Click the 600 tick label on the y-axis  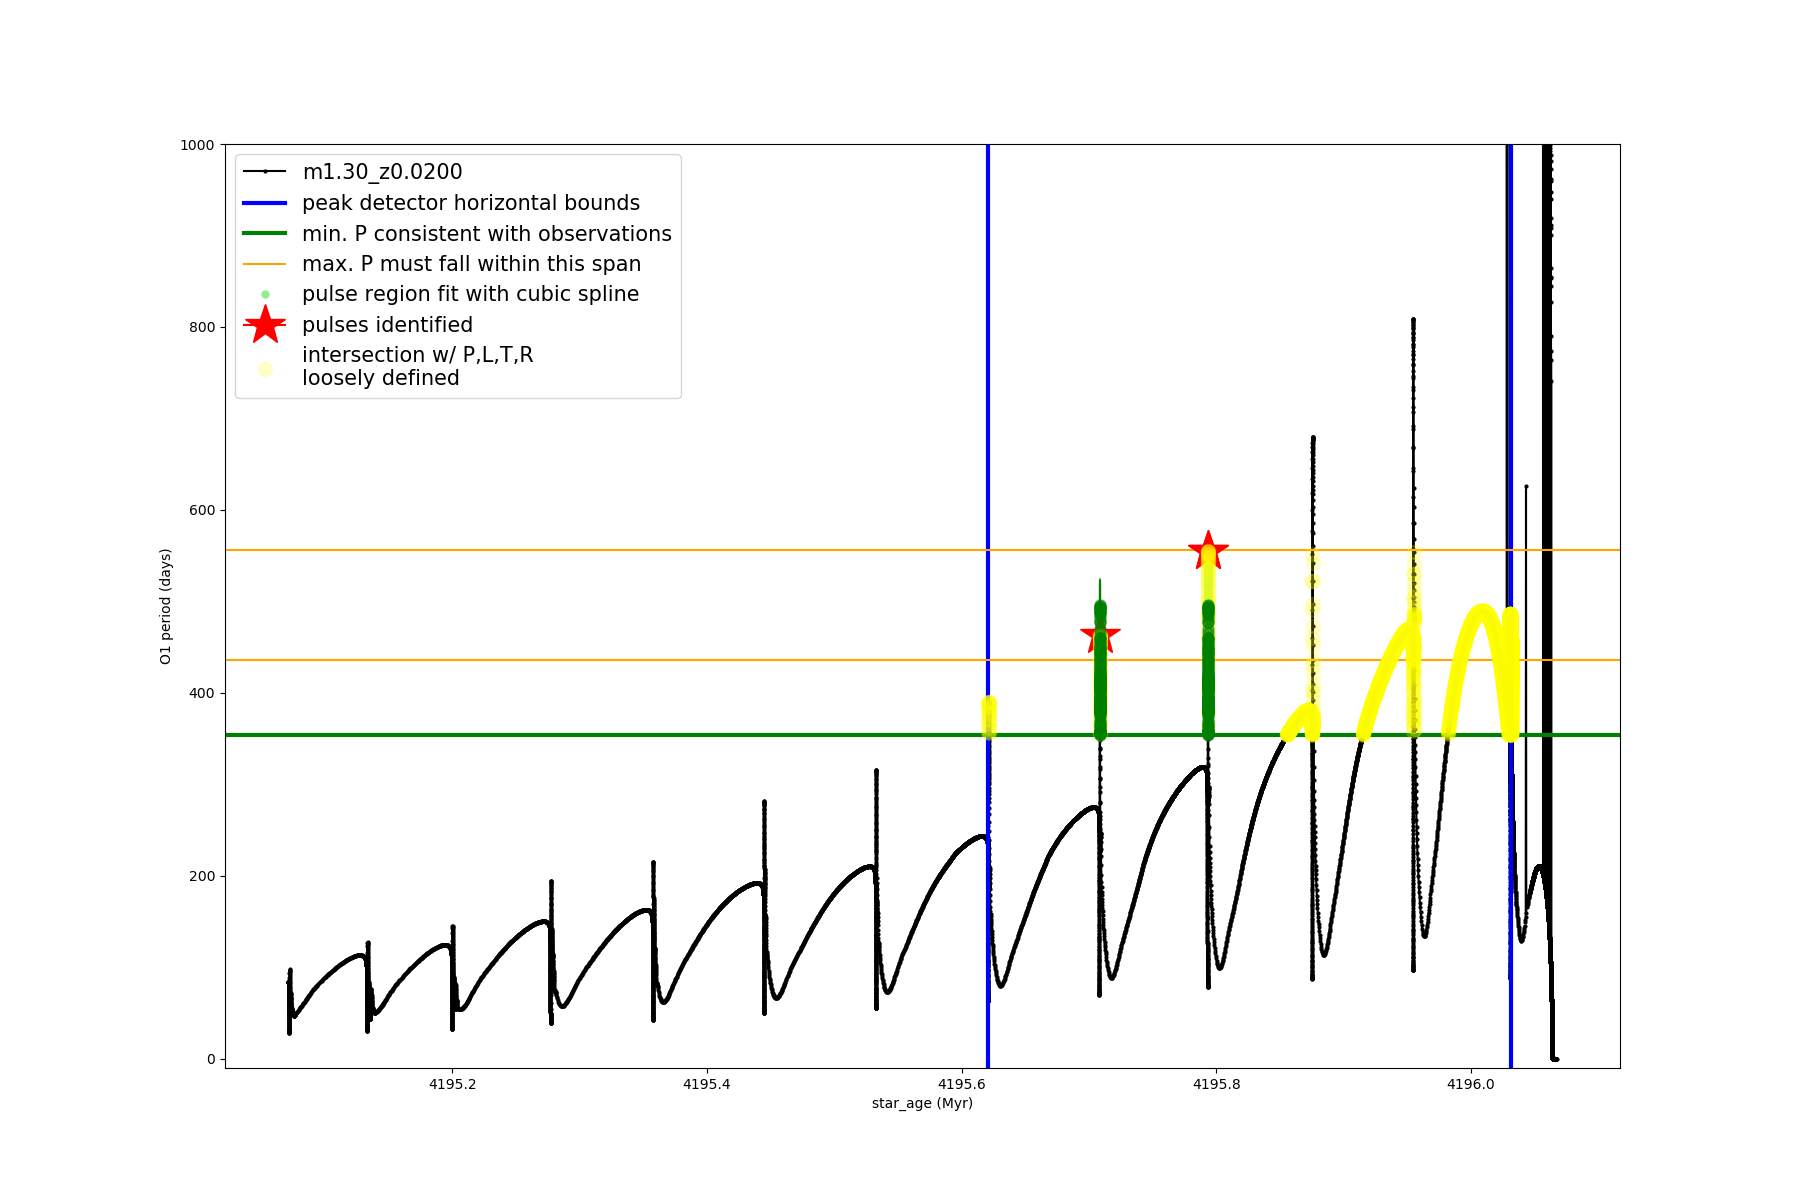(x=201, y=510)
